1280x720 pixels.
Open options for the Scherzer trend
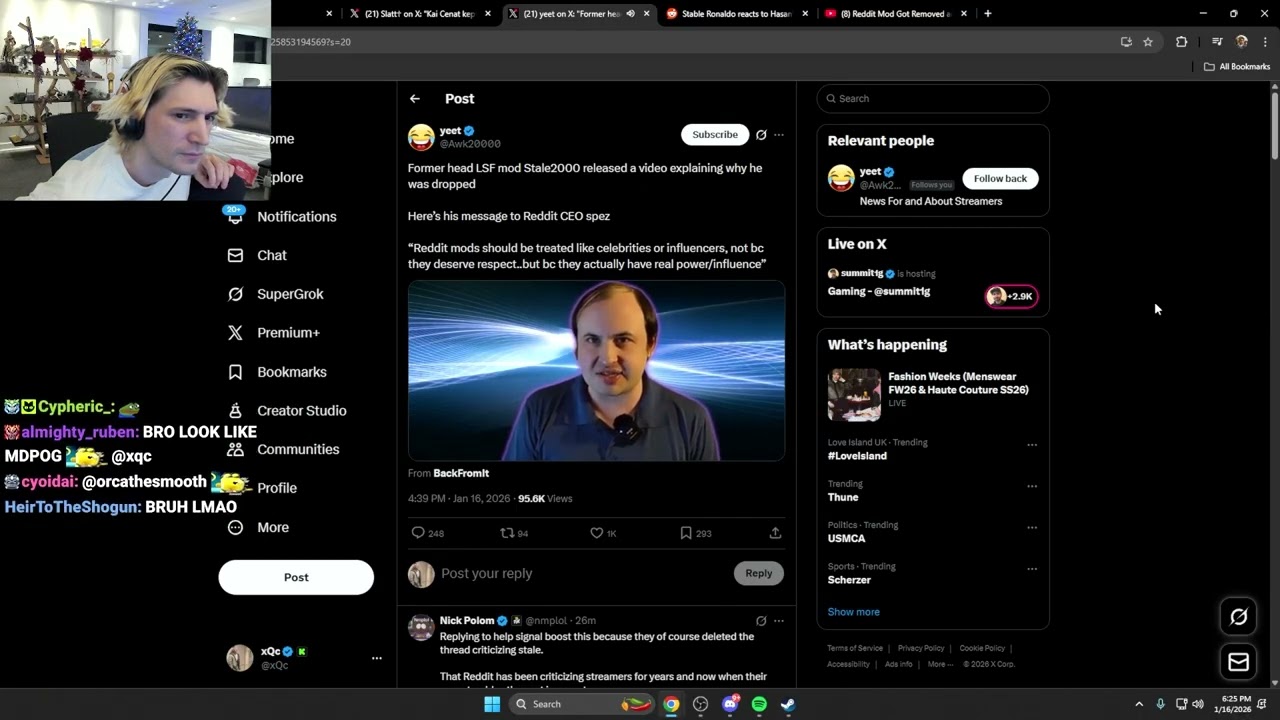point(1032,569)
